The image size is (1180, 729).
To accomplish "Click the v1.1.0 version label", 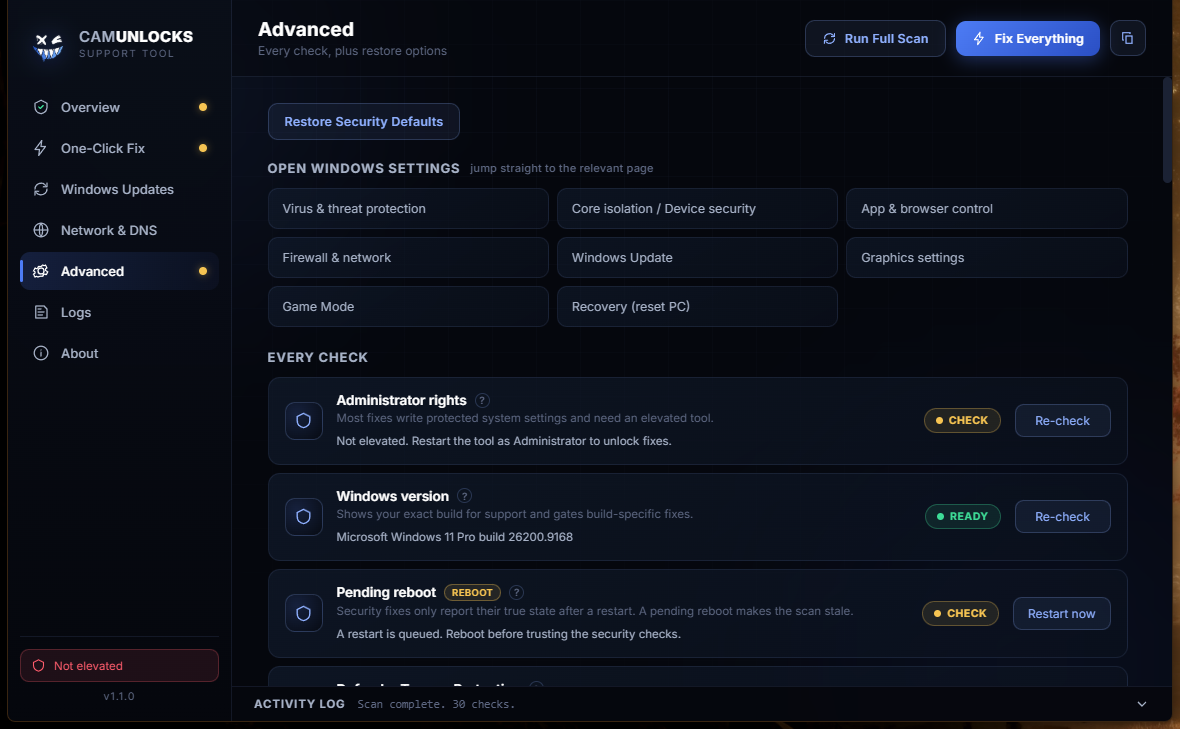I will (119, 696).
